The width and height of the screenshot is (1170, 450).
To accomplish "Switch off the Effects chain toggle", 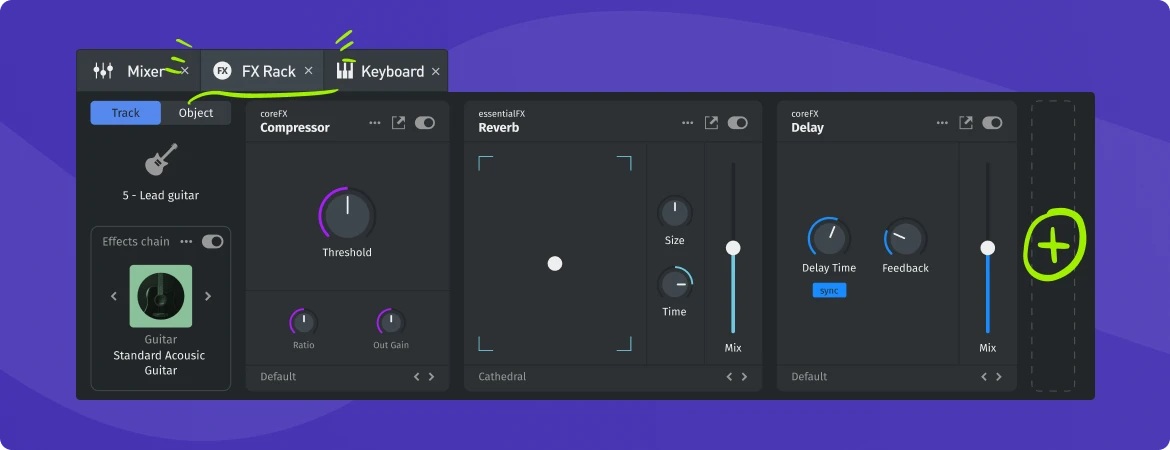I will 212,241.
